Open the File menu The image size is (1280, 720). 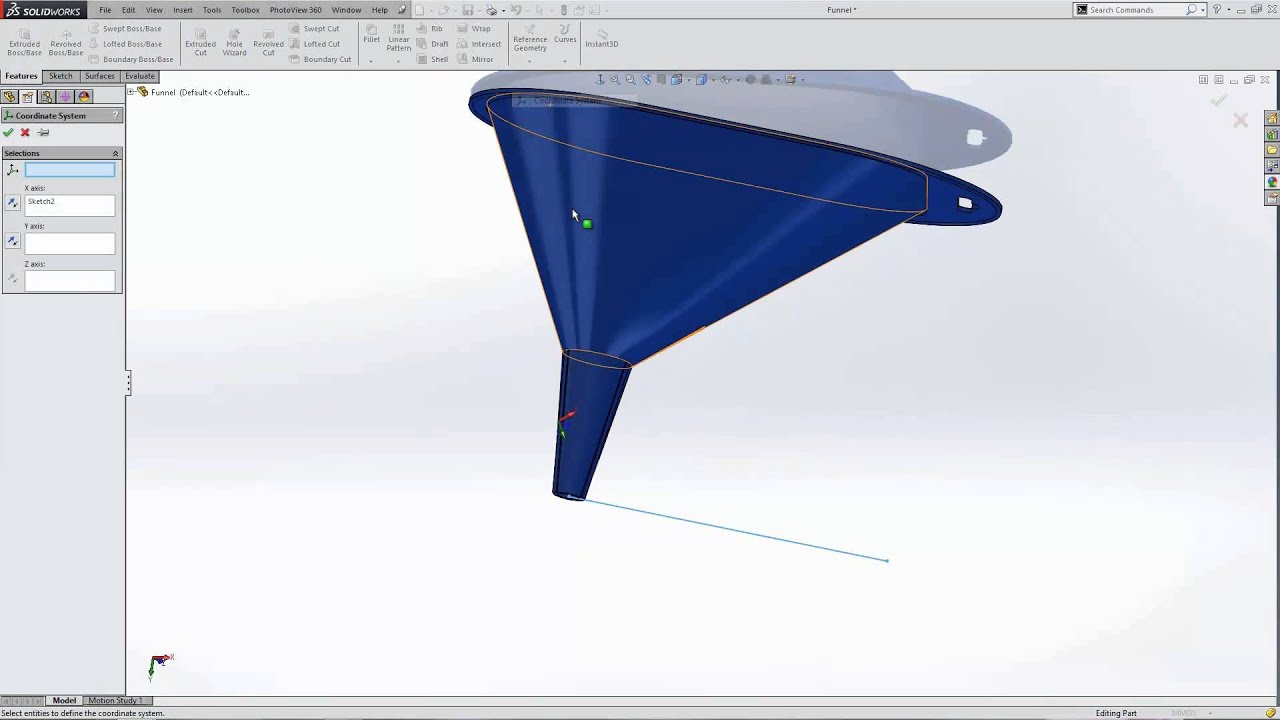[x=105, y=10]
